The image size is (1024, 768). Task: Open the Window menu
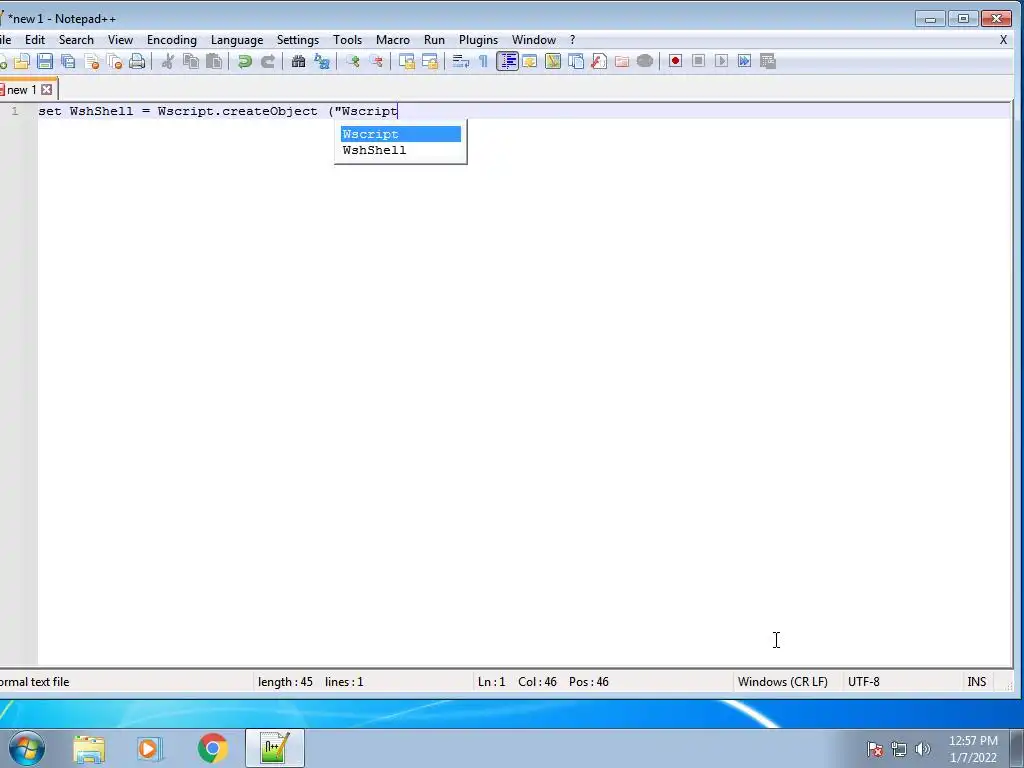click(x=534, y=40)
